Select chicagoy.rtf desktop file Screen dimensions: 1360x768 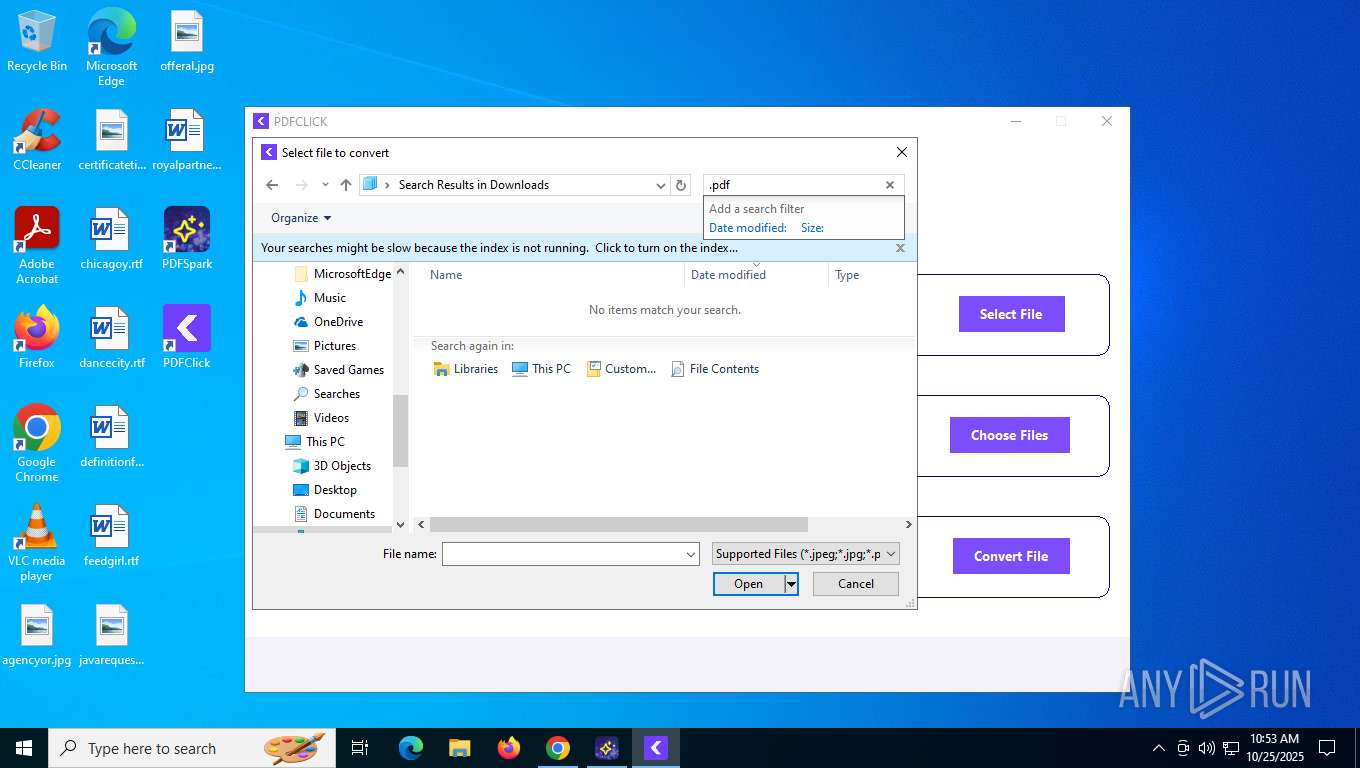click(112, 239)
